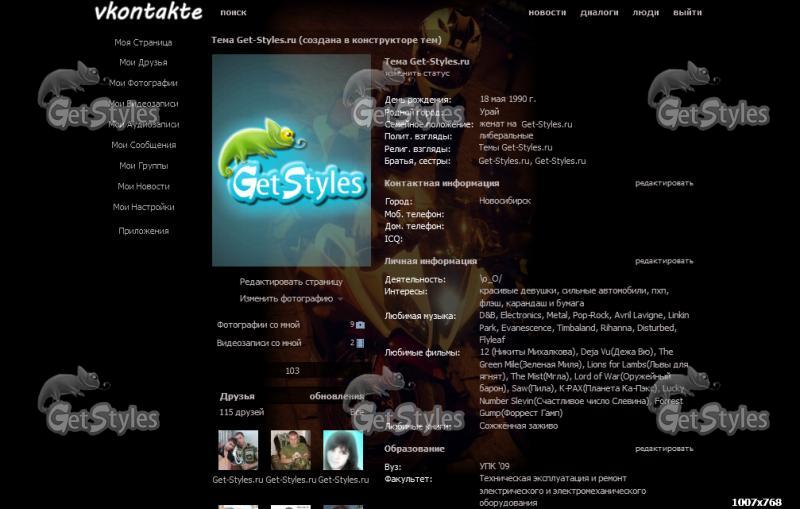Viewport: 800px width, 509px height.
Task: Click the vkontakte logo
Action: tap(148, 12)
